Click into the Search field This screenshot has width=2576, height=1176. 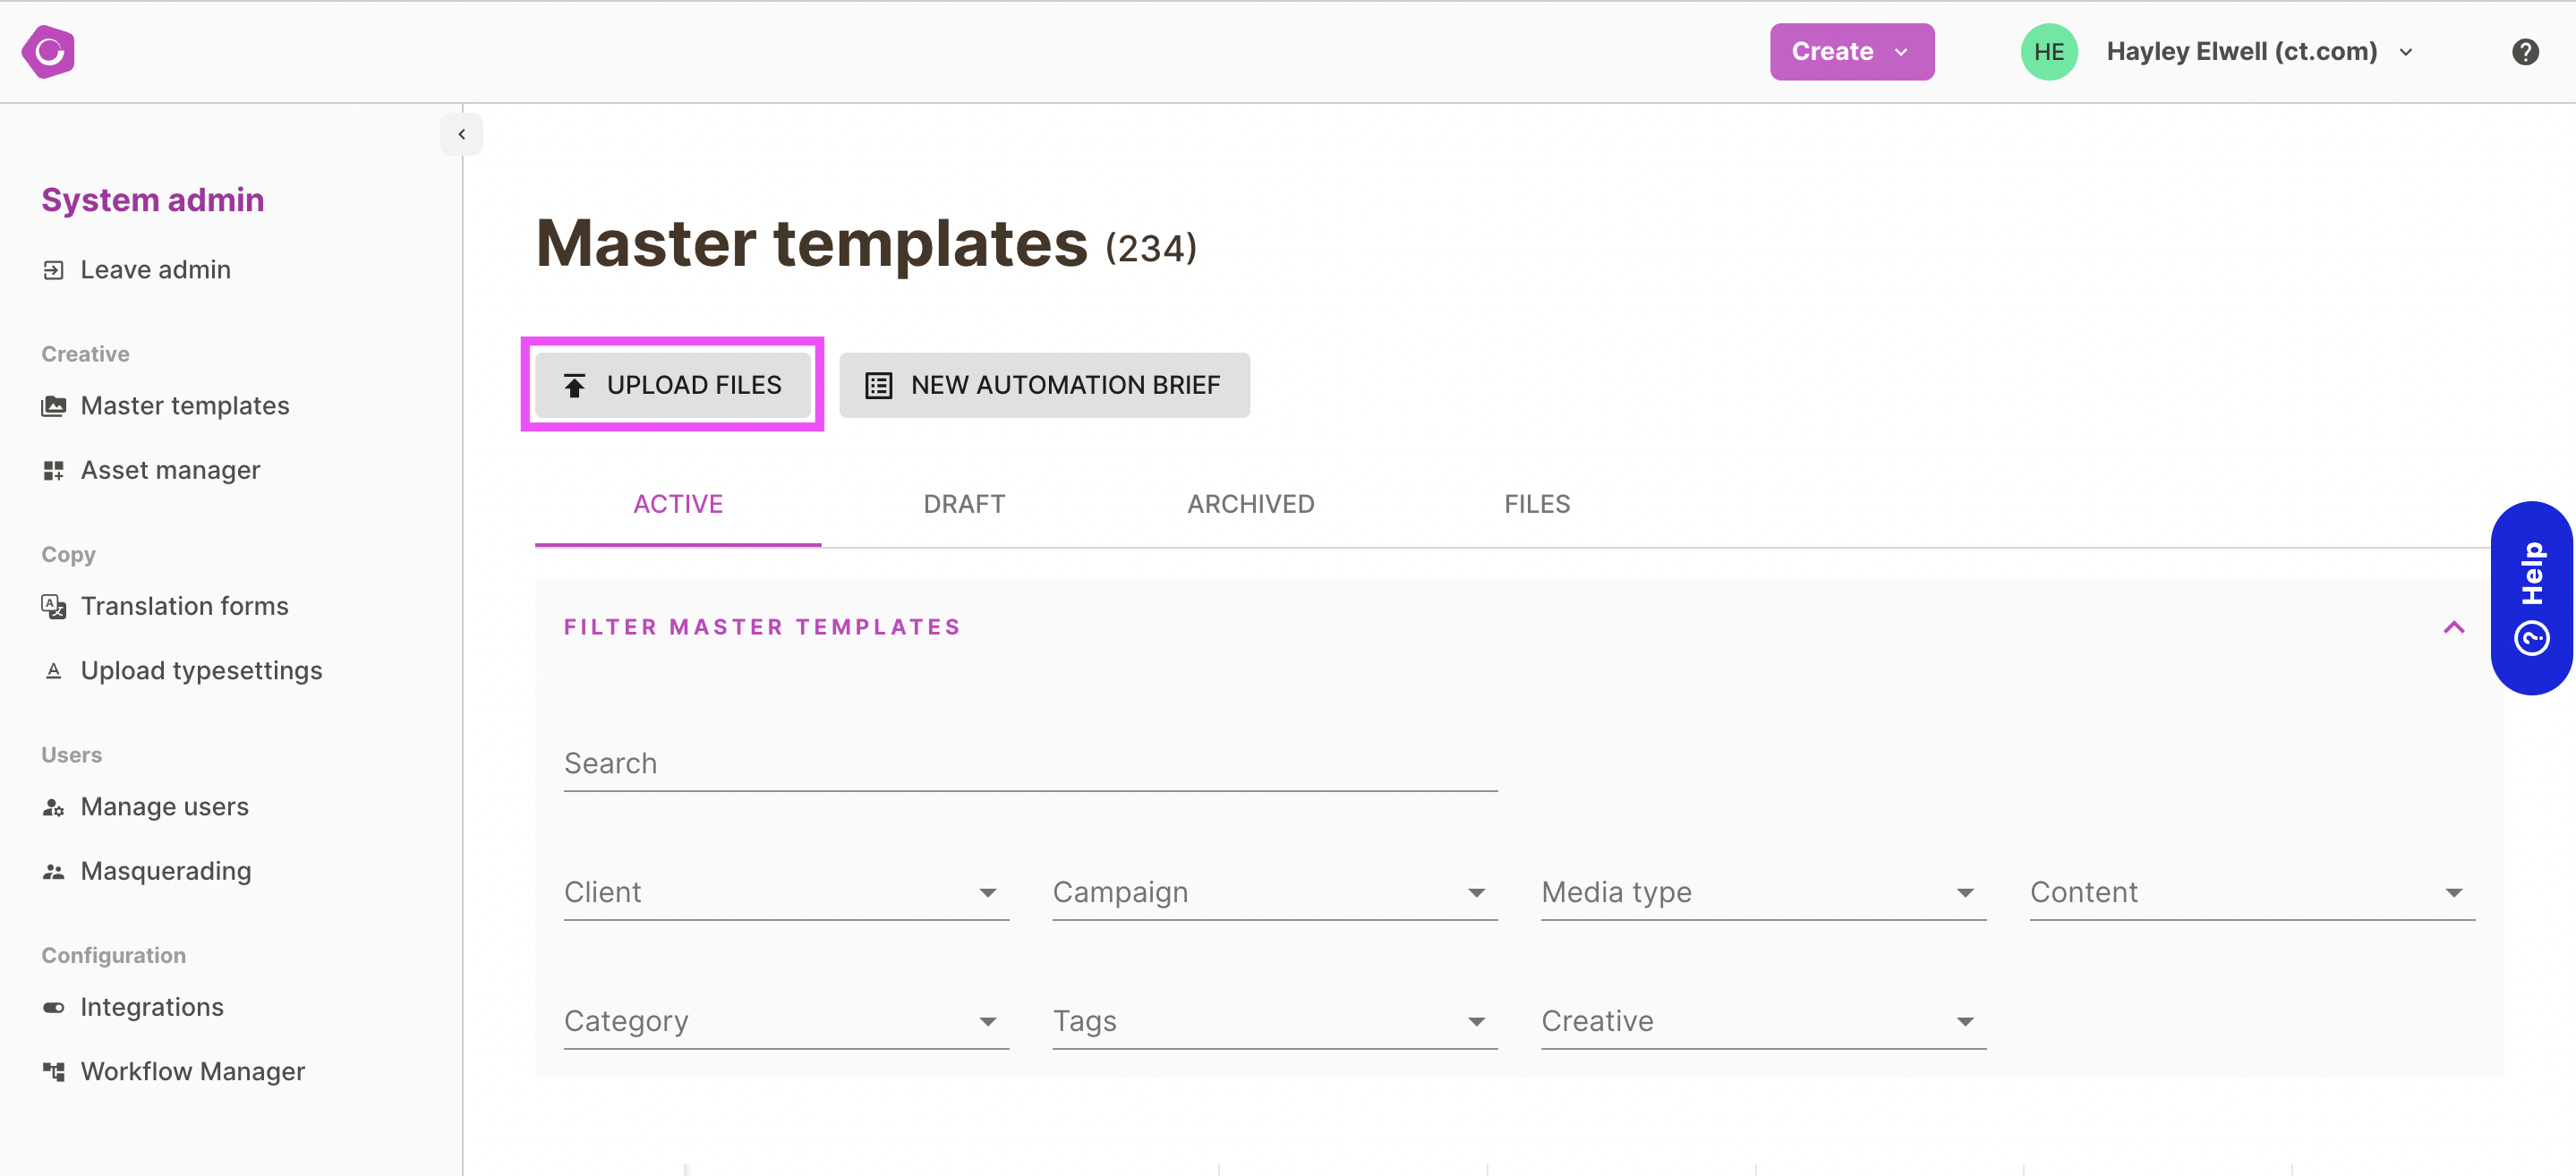(x=1031, y=763)
